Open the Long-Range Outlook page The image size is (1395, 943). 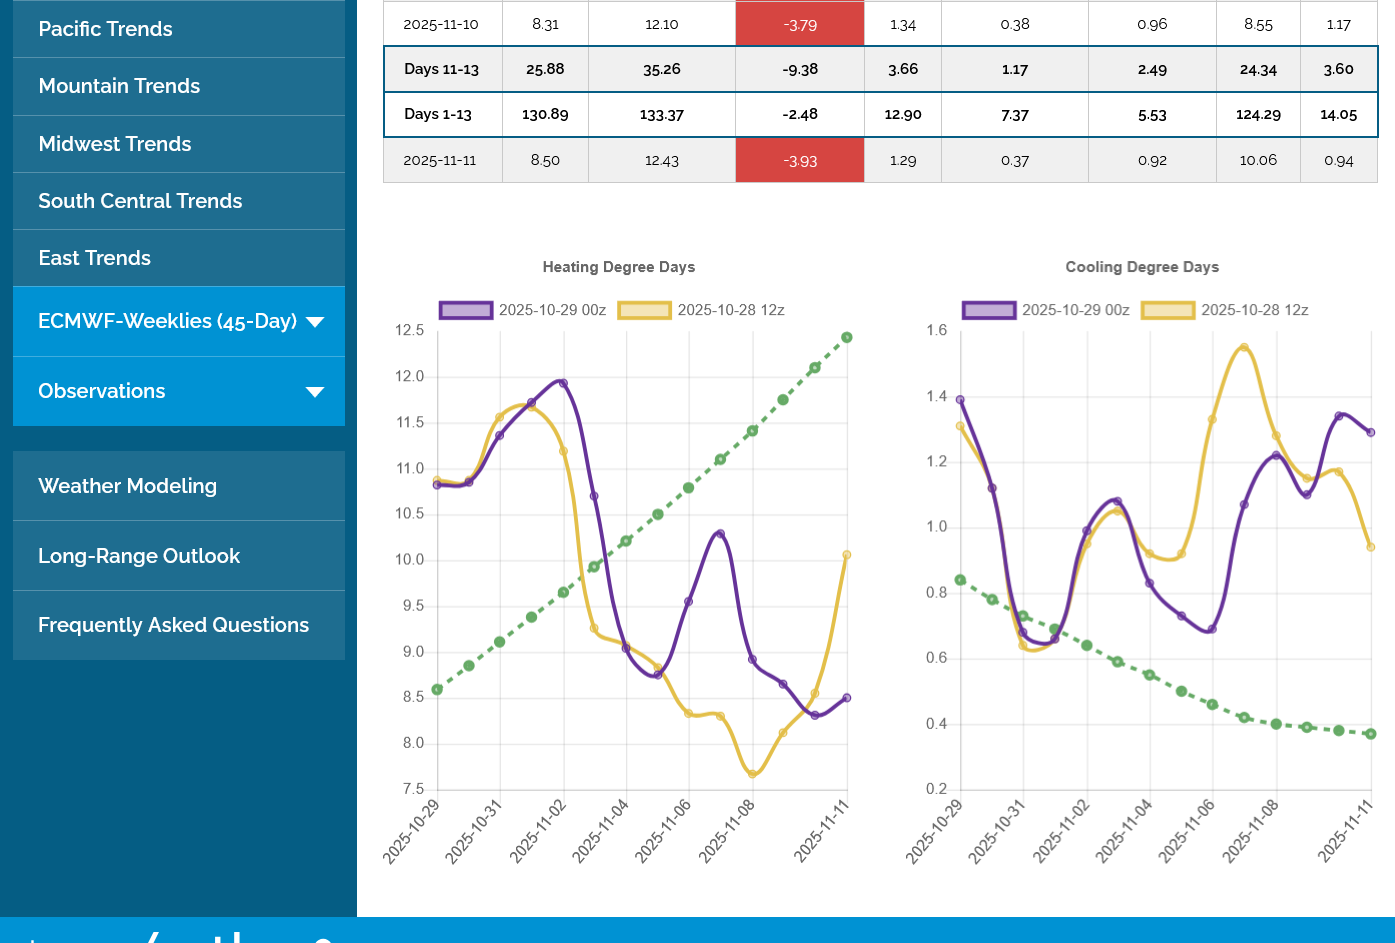(x=139, y=556)
